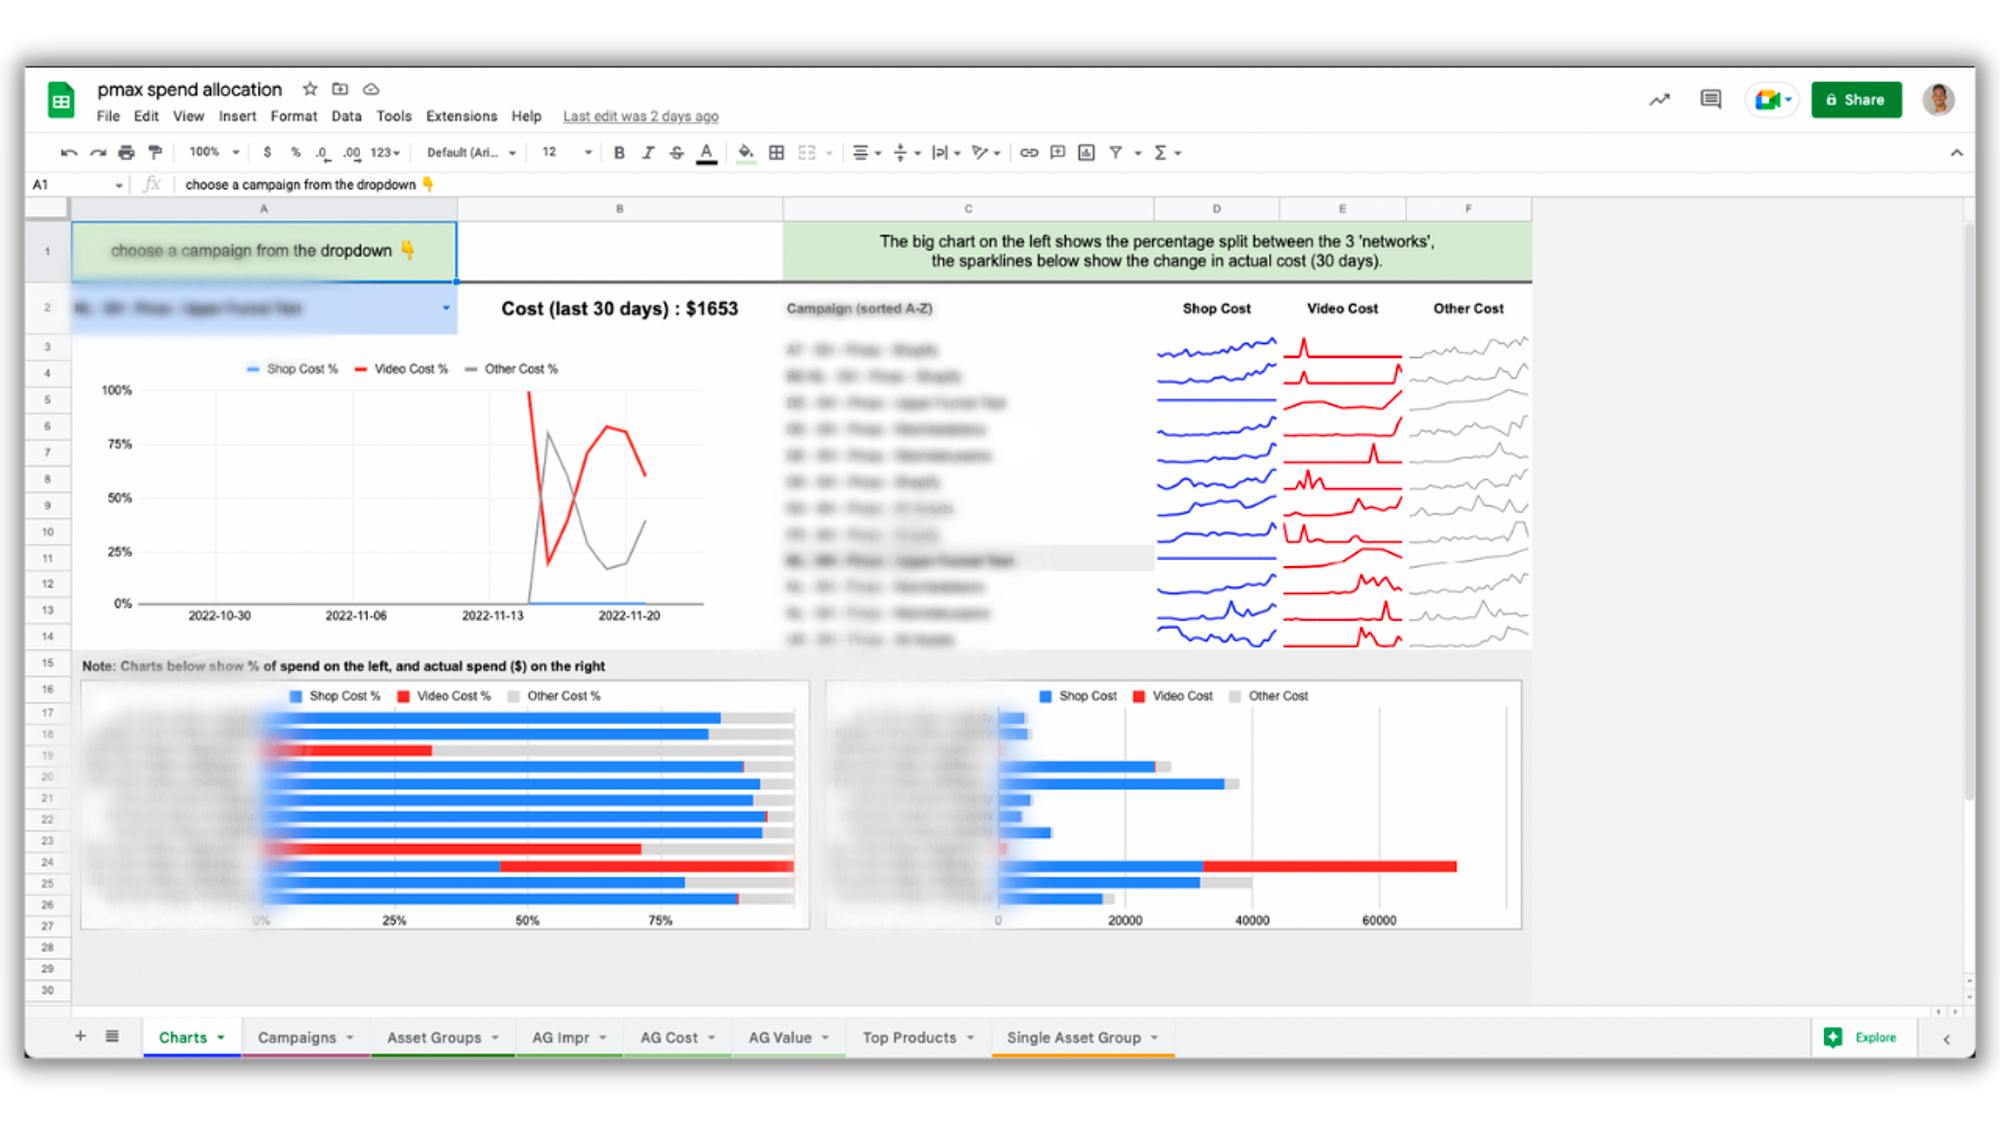The image size is (2000, 1125).
Task: Click the green Share button
Action: pyautogui.click(x=1856, y=99)
